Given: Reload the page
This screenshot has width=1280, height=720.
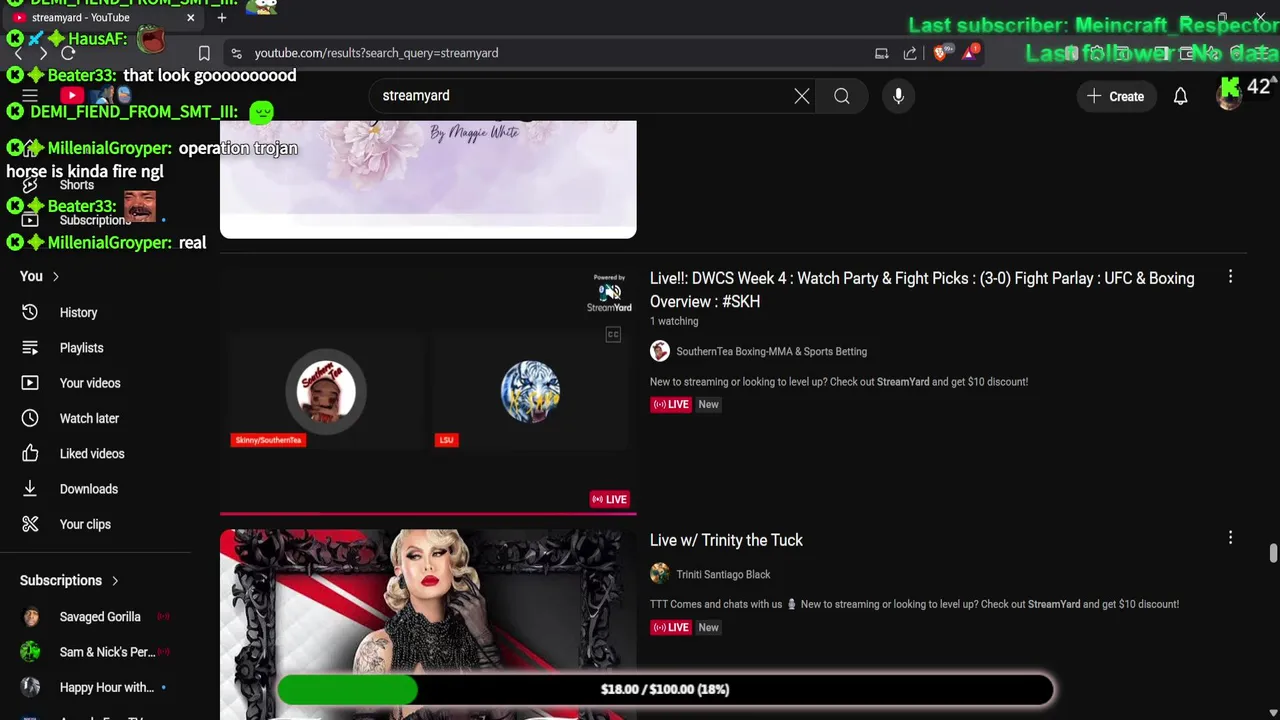Looking at the screenshot, I should coord(68,53).
